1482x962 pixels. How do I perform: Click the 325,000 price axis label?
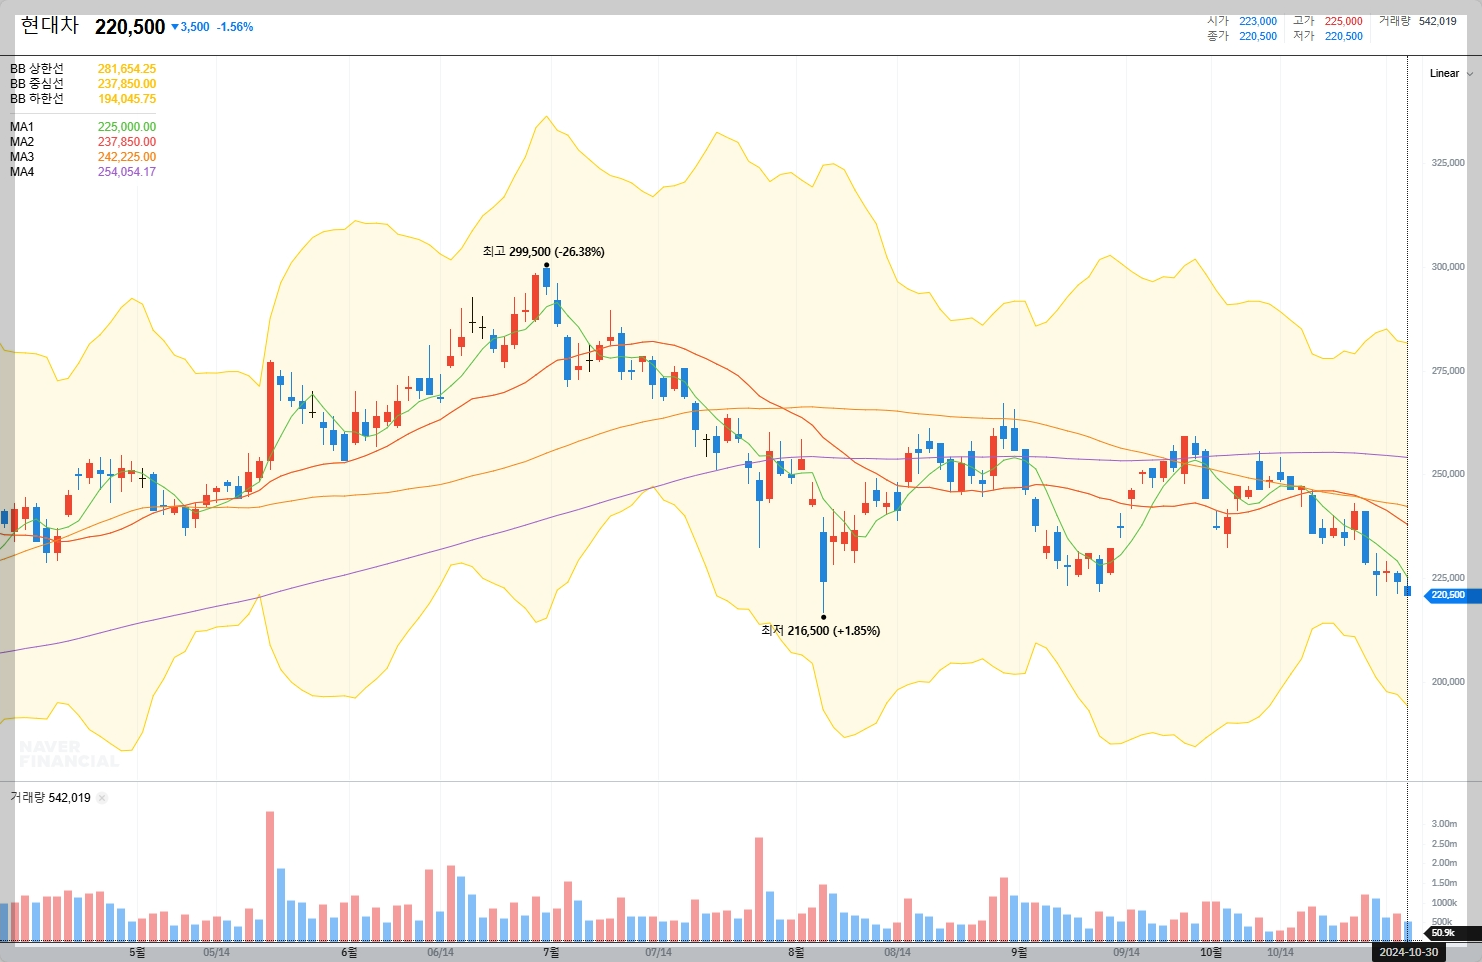pos(1447,163)
